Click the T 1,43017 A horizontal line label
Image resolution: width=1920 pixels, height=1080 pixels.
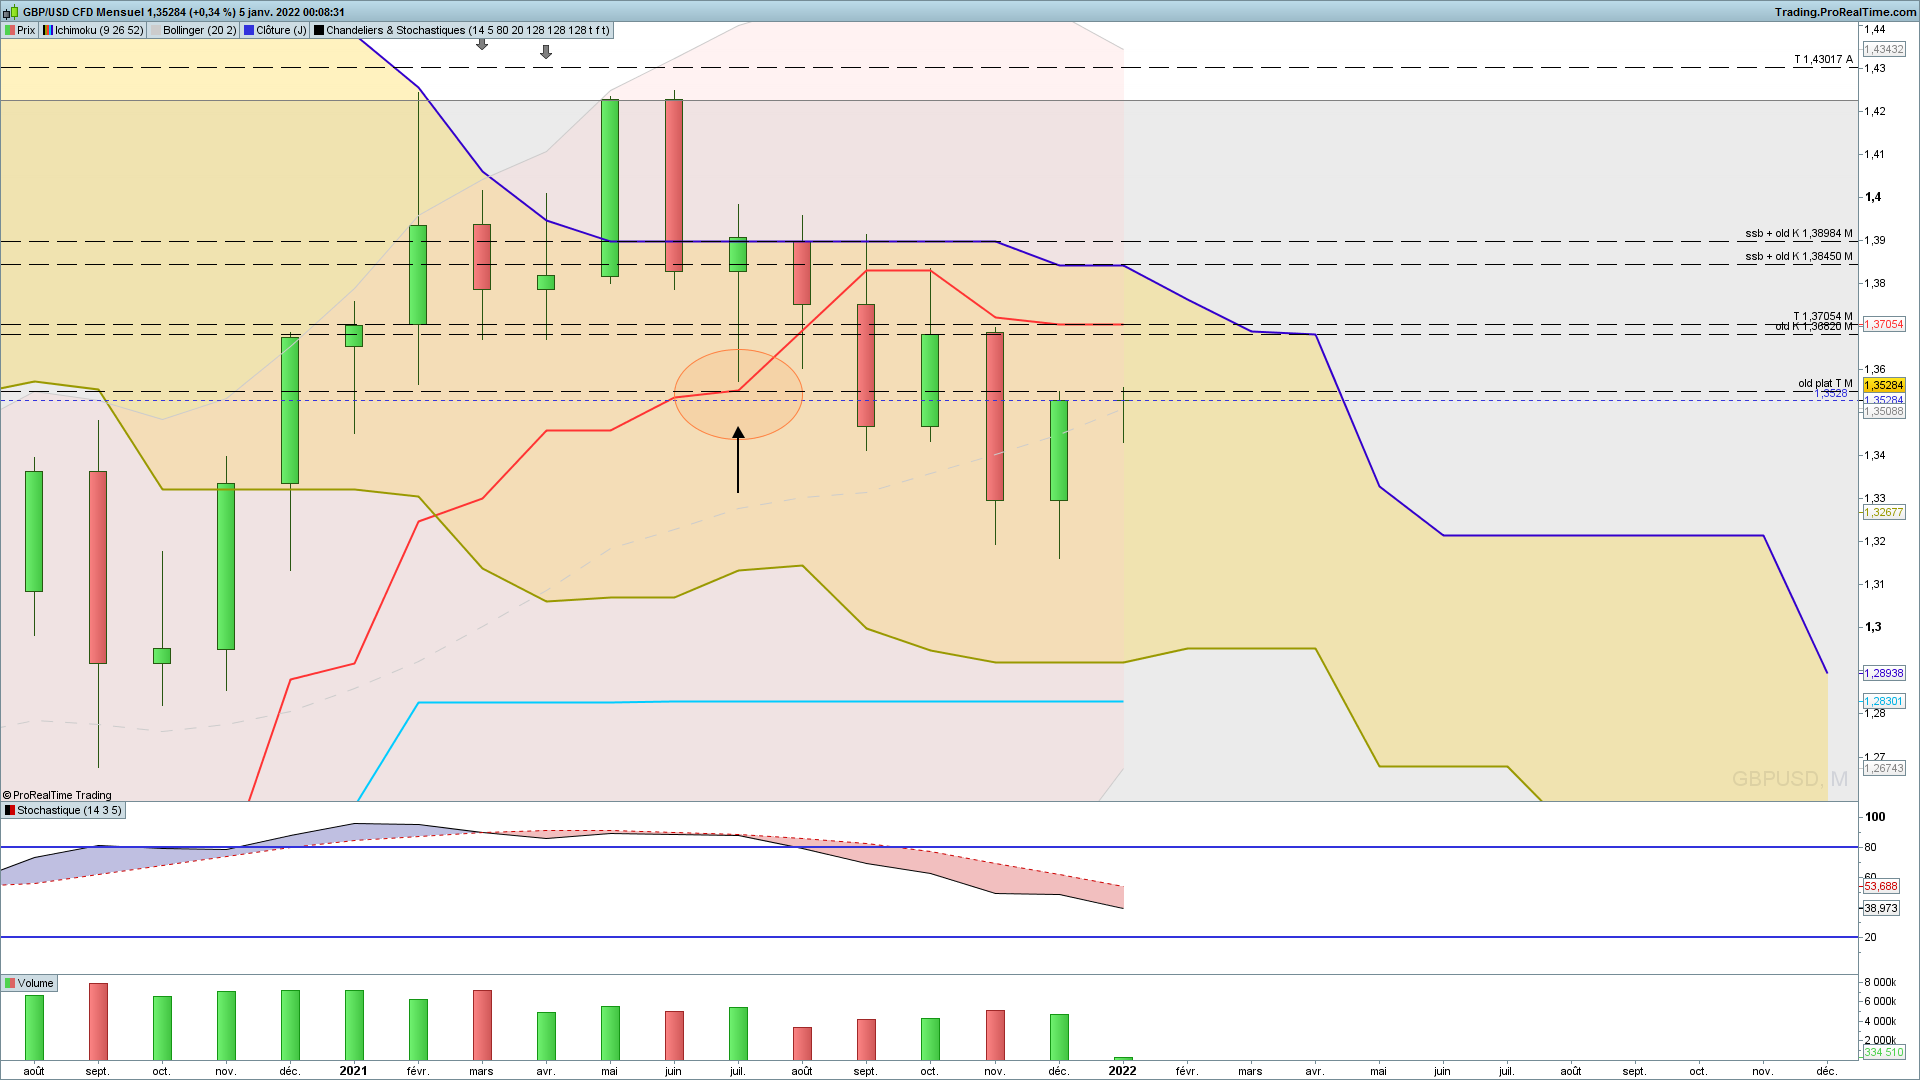point(1822,59)
